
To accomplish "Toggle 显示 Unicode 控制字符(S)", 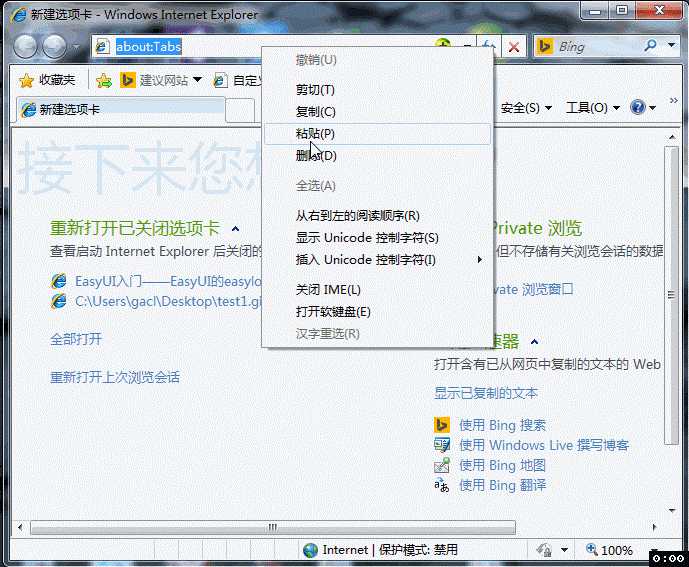I will coord(378,238).
